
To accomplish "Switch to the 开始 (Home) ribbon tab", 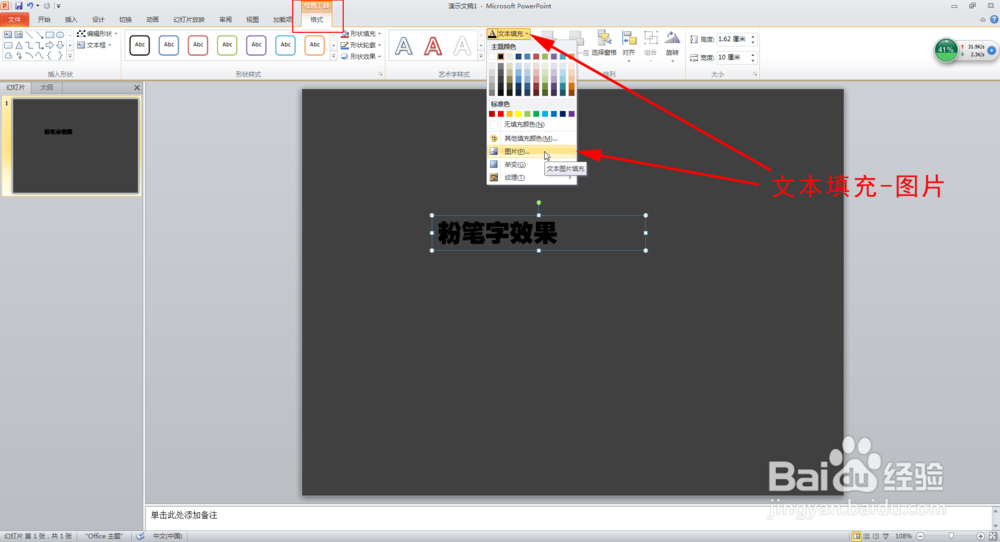I will (44, 20).
